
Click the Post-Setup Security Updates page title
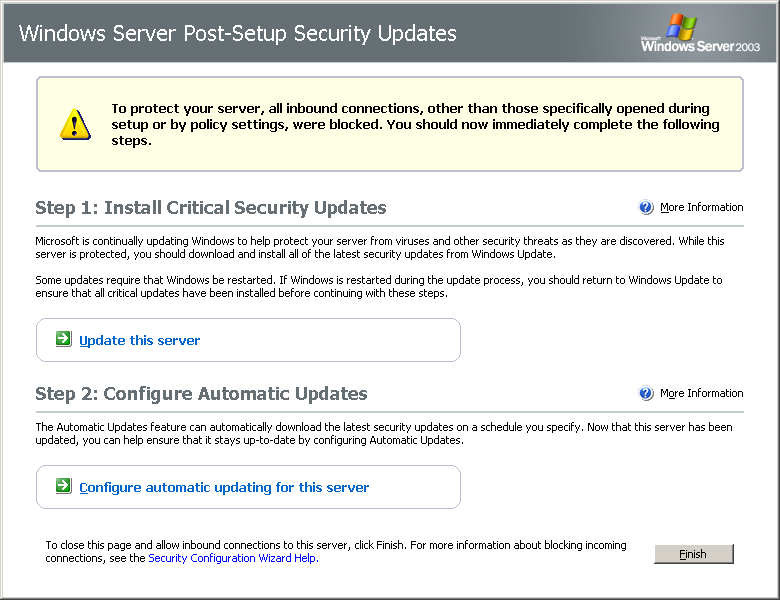(x=237, y=33)
